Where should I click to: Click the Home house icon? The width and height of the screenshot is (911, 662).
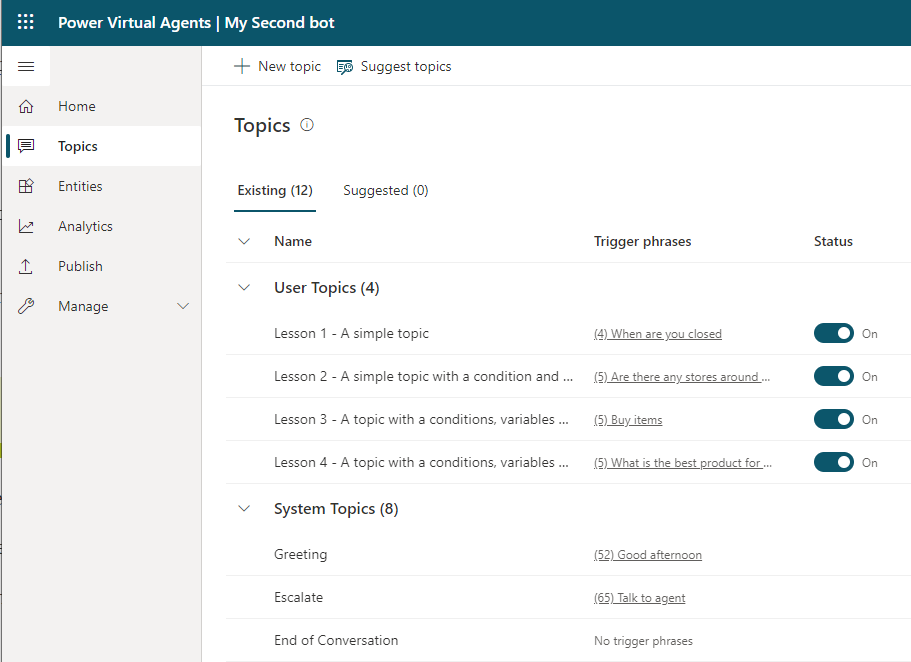[x=26, y=106]
